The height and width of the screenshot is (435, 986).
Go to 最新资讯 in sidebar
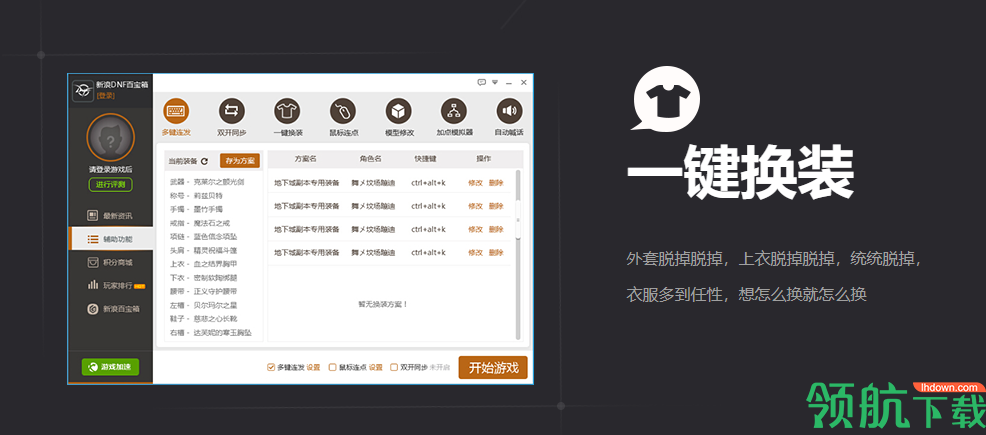(x=111, y=216)
